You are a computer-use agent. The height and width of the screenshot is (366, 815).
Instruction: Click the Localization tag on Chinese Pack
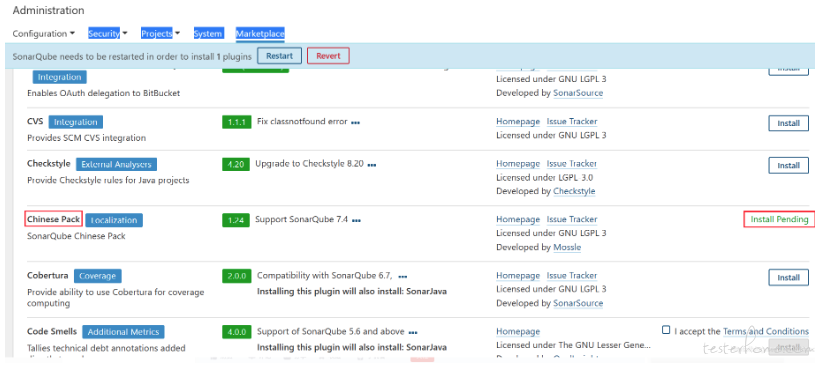(x=114, y=220)
